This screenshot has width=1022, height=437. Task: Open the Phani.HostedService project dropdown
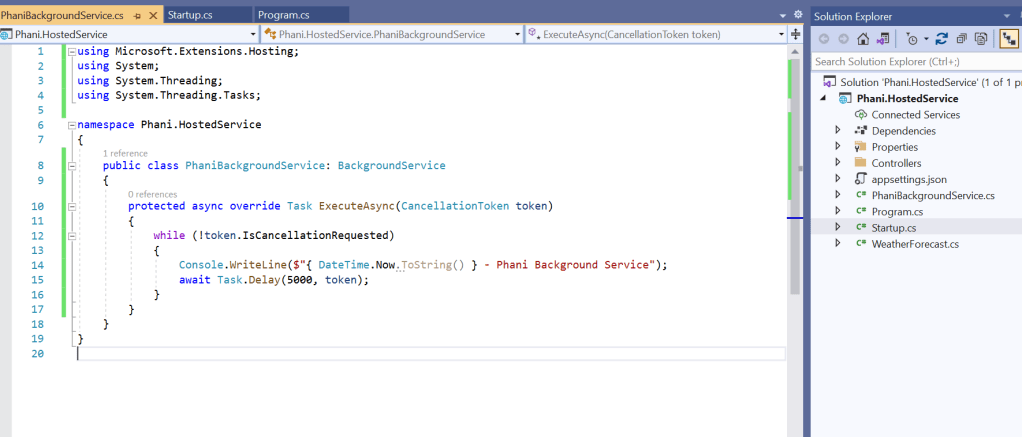tap(130, 34)
